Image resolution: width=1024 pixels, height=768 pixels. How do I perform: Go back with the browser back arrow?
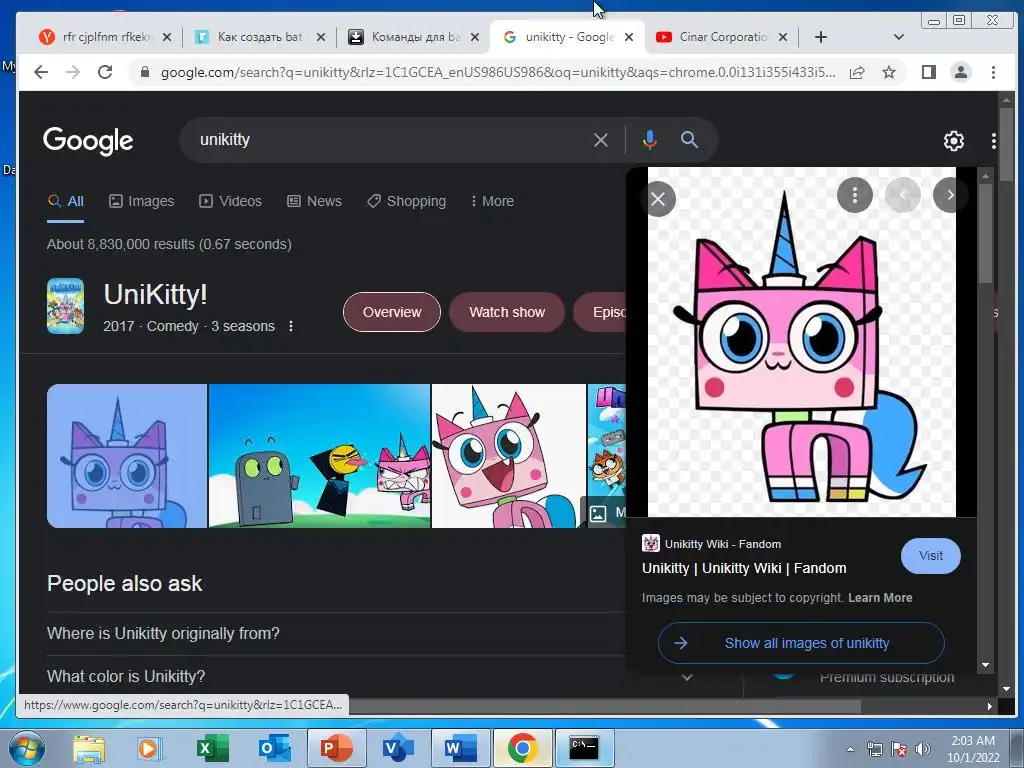click(40, 72)
